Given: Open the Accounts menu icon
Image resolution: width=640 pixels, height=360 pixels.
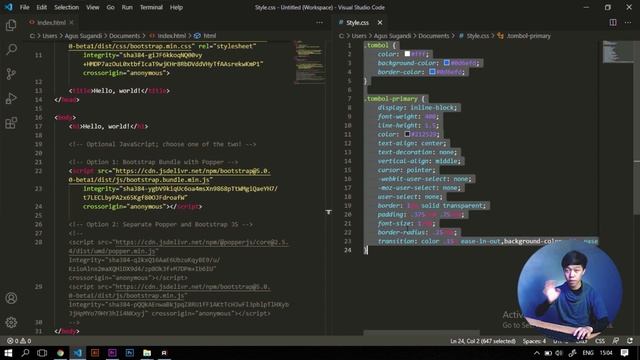Looking at the screenshot, I should (11, 298).
